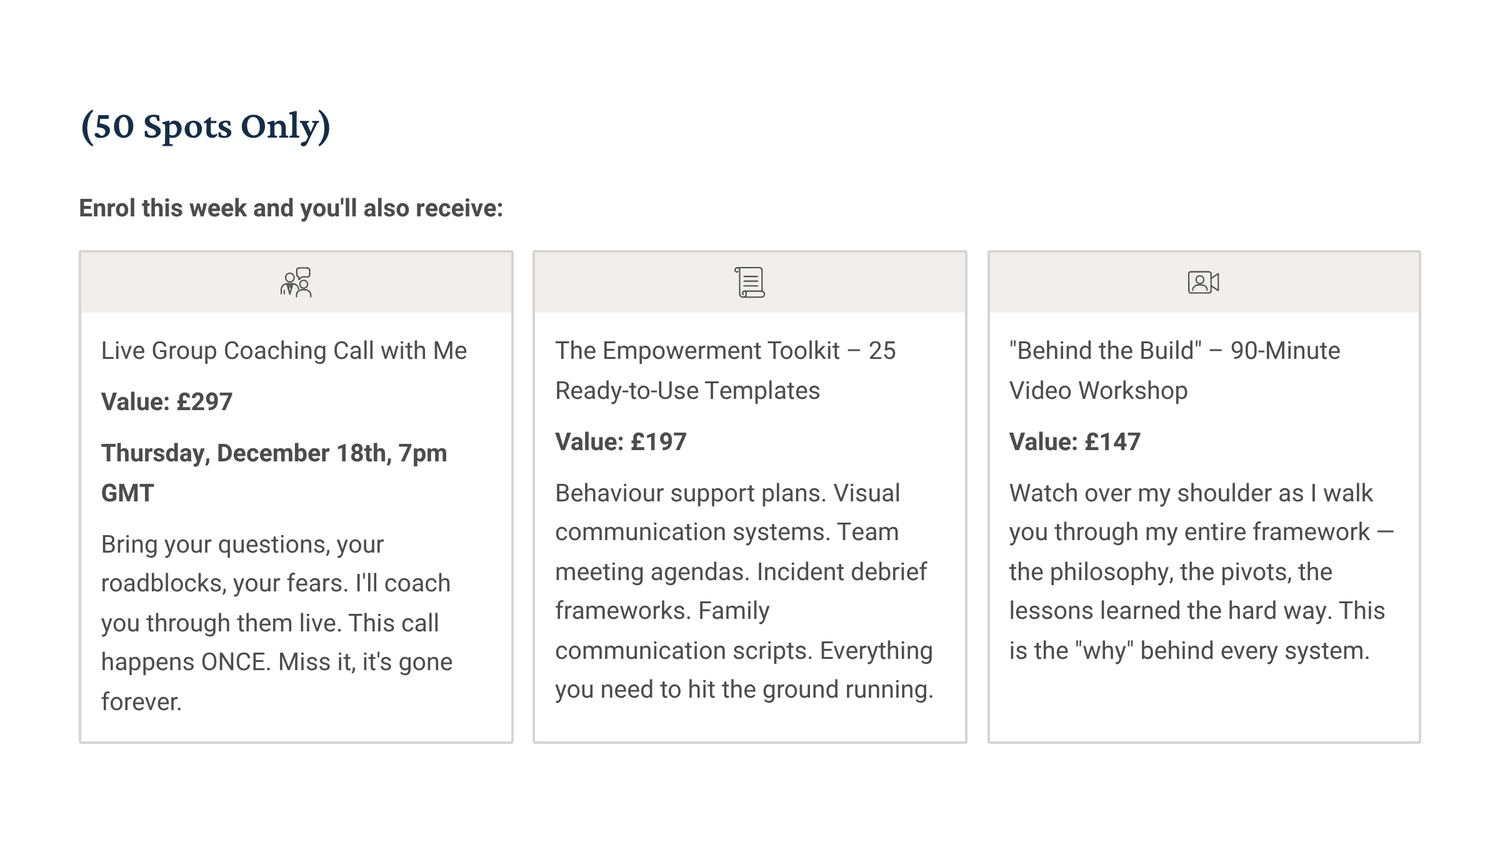
Task: Click the Value: £197 label
Action: [x=621, y=442]
